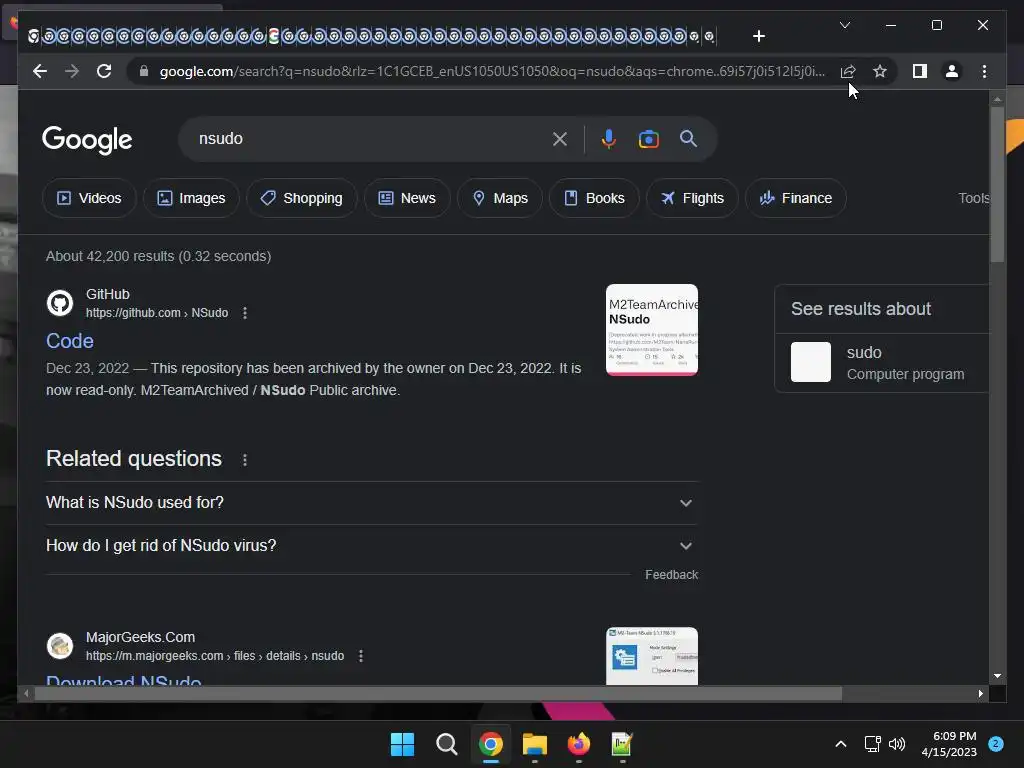Screen dimensions: 1024x768
Task: Show hidden system tray icons
Action: point(841,744)
